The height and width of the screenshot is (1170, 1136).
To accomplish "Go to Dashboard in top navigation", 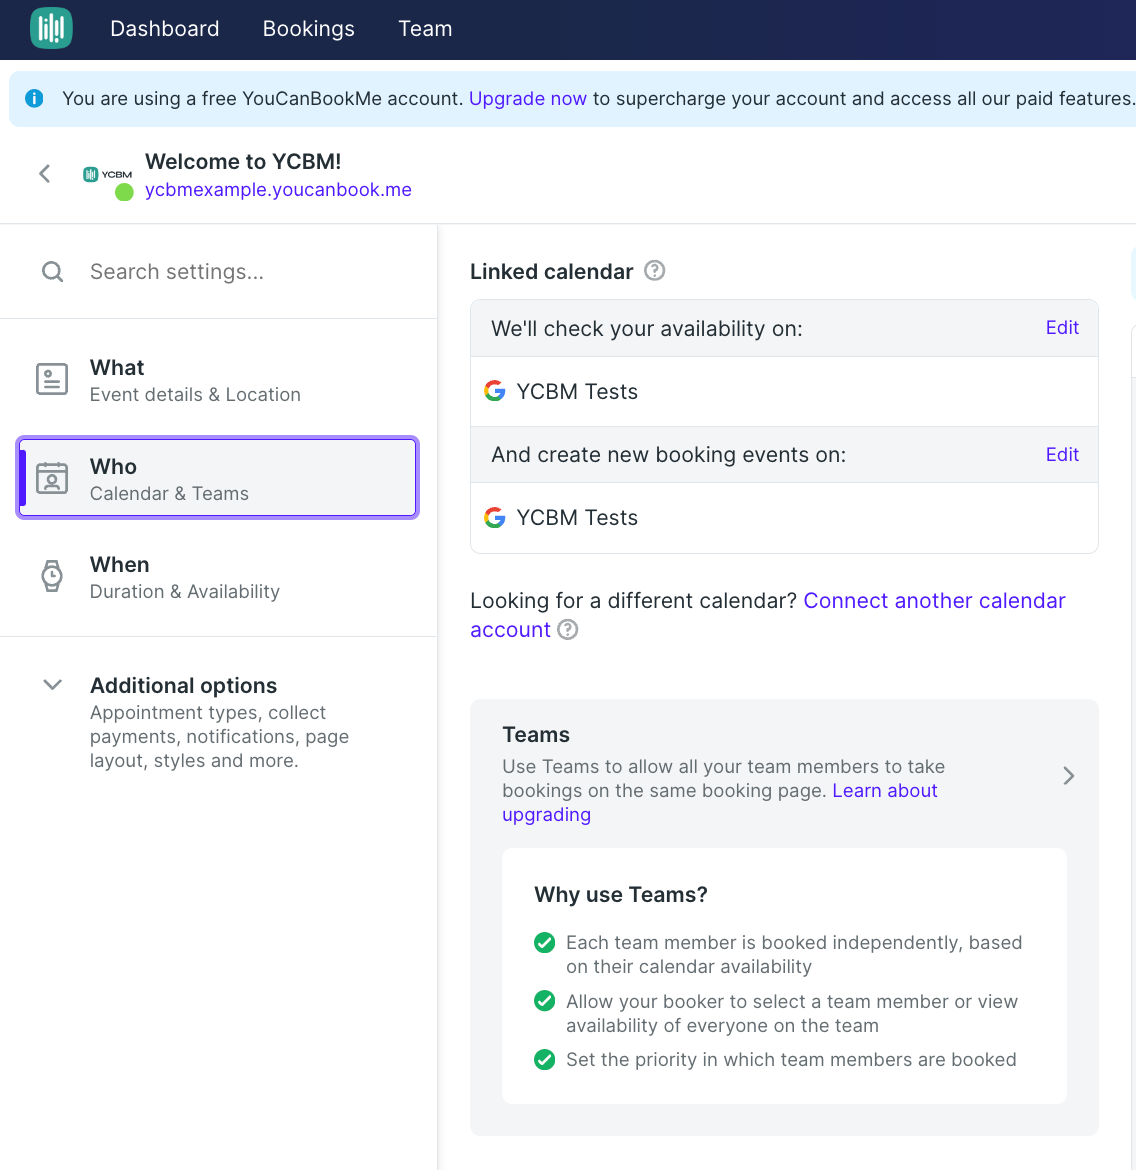I will (165, 28).
